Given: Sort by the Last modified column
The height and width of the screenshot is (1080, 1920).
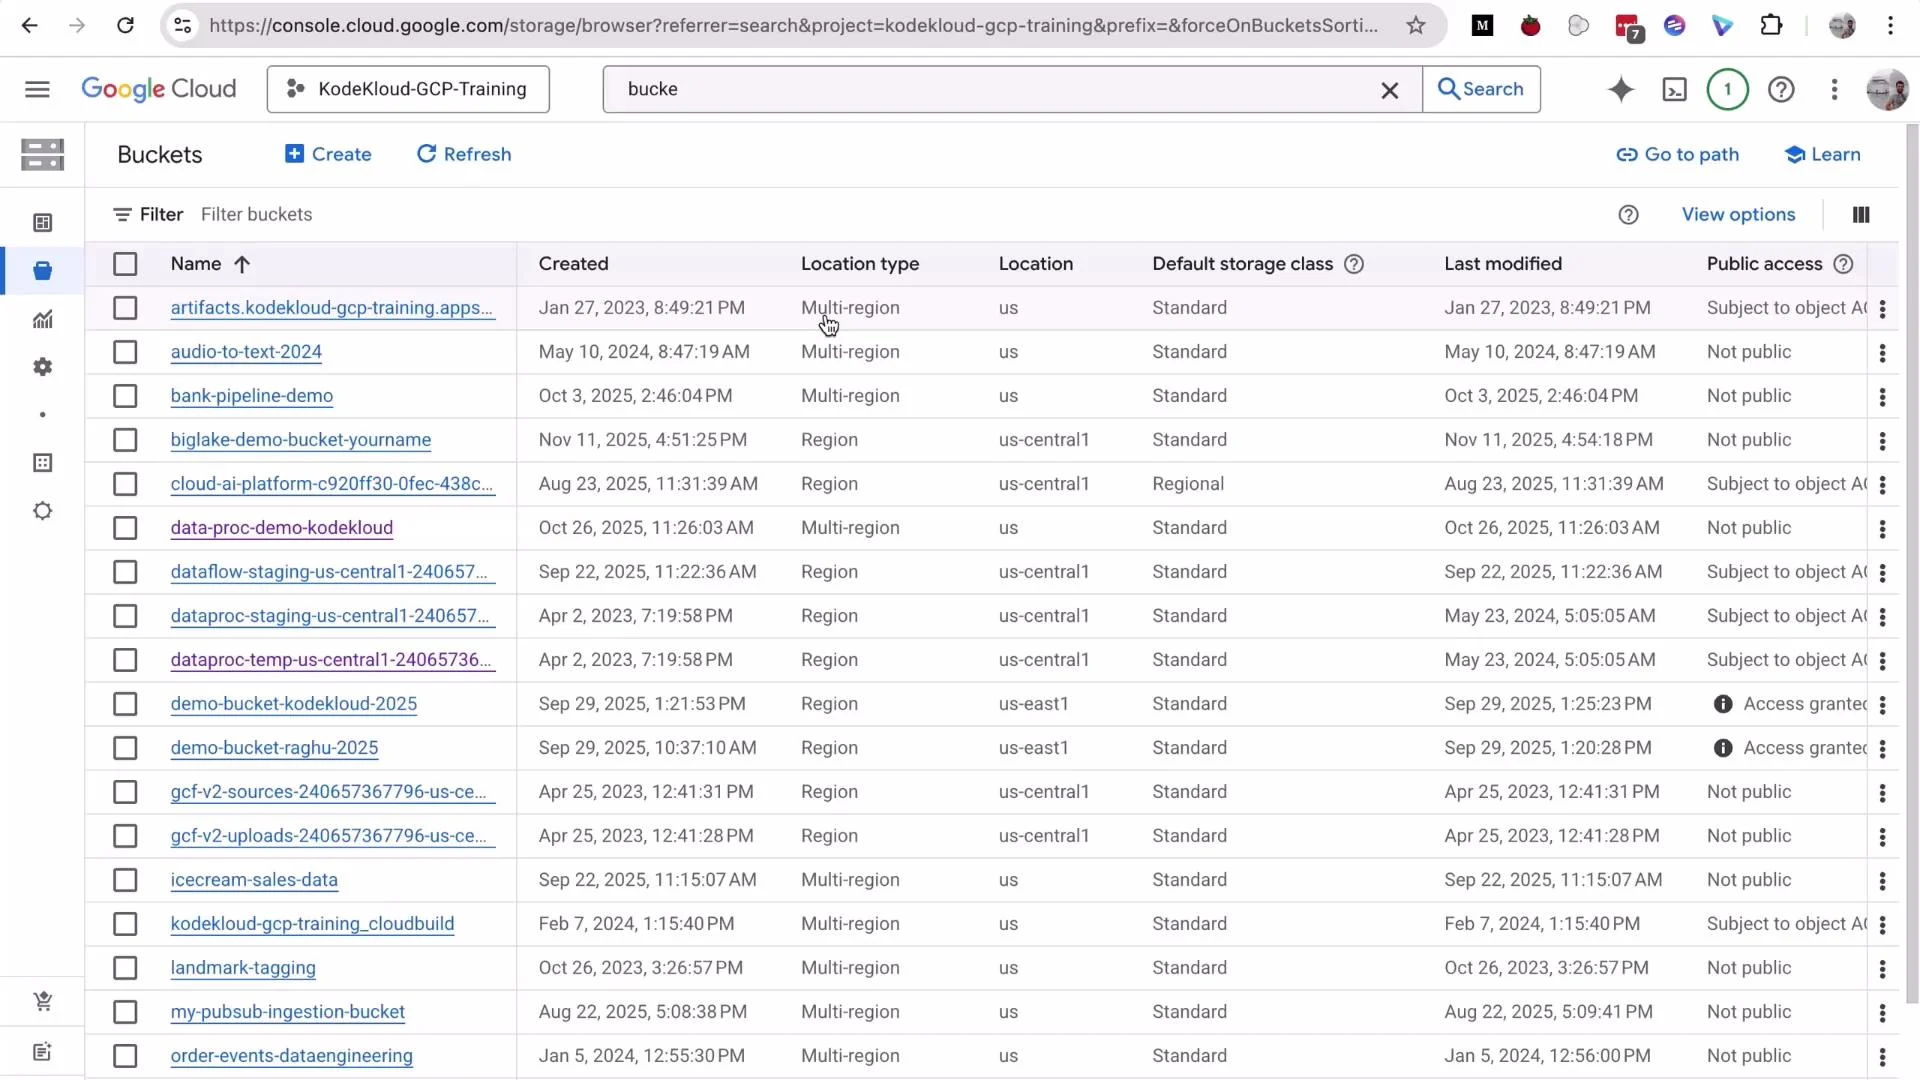Looking at the screenshot, I should (x=1503, y=264).
